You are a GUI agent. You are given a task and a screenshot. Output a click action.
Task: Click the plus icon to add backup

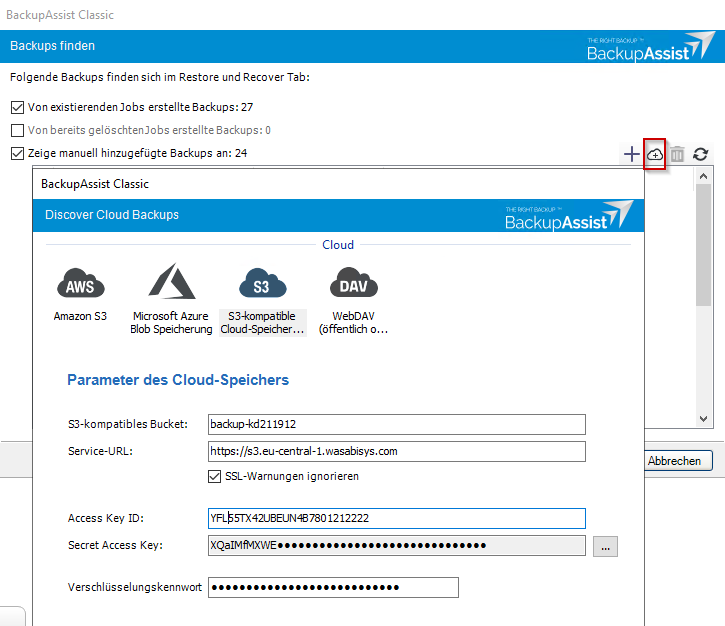pyautogui.click(x=631, y=154)
